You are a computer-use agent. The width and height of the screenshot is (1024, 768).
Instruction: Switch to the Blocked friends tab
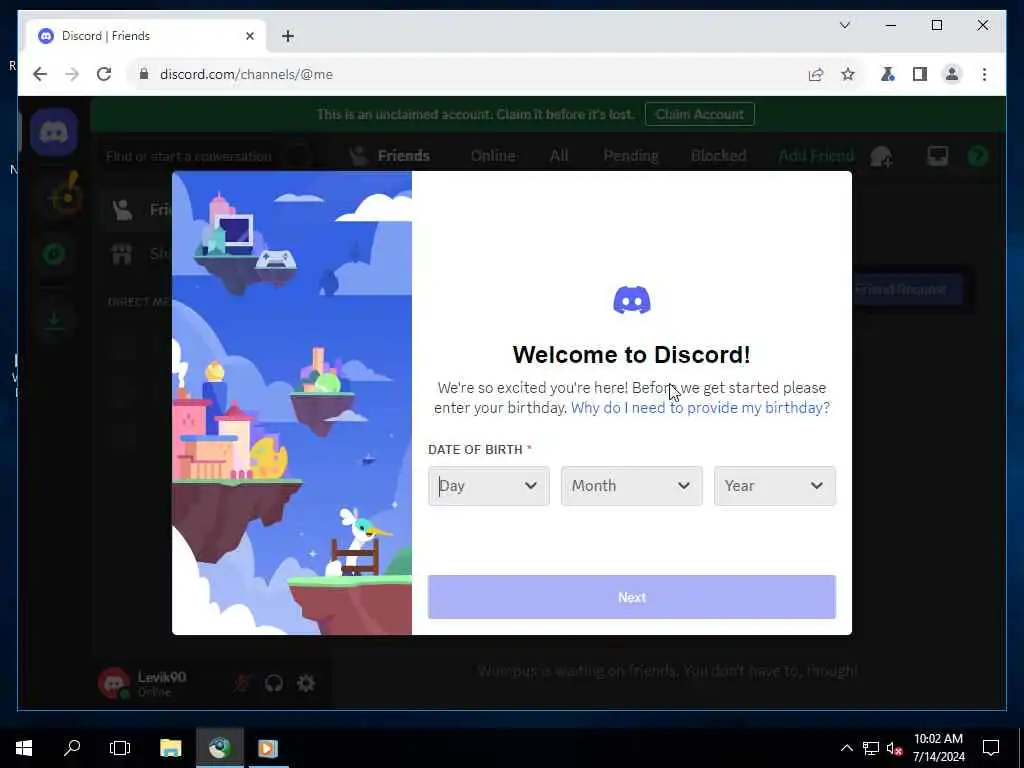coord(718,156)
